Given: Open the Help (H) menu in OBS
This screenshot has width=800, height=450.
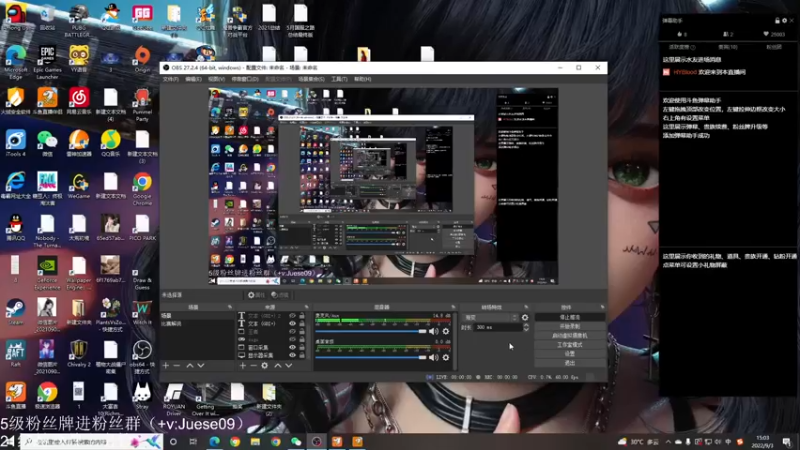Looking at the screenshot, I should tap(362, 79).
